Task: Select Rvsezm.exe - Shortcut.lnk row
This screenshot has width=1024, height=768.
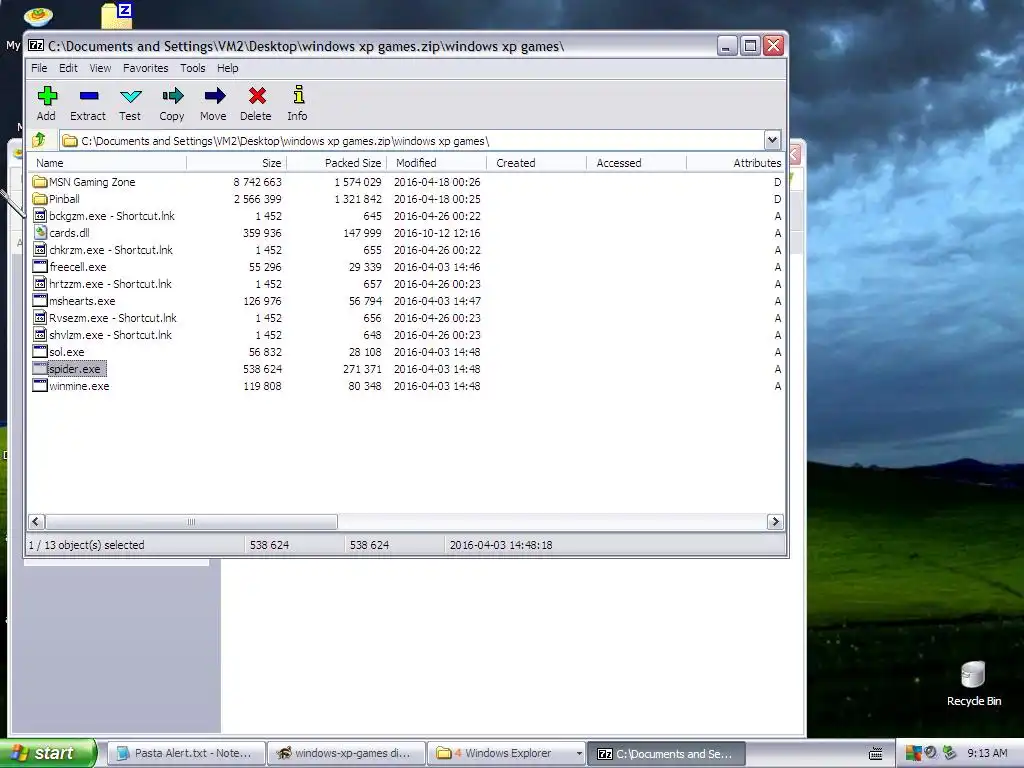Action: click(x=406, y=317)
